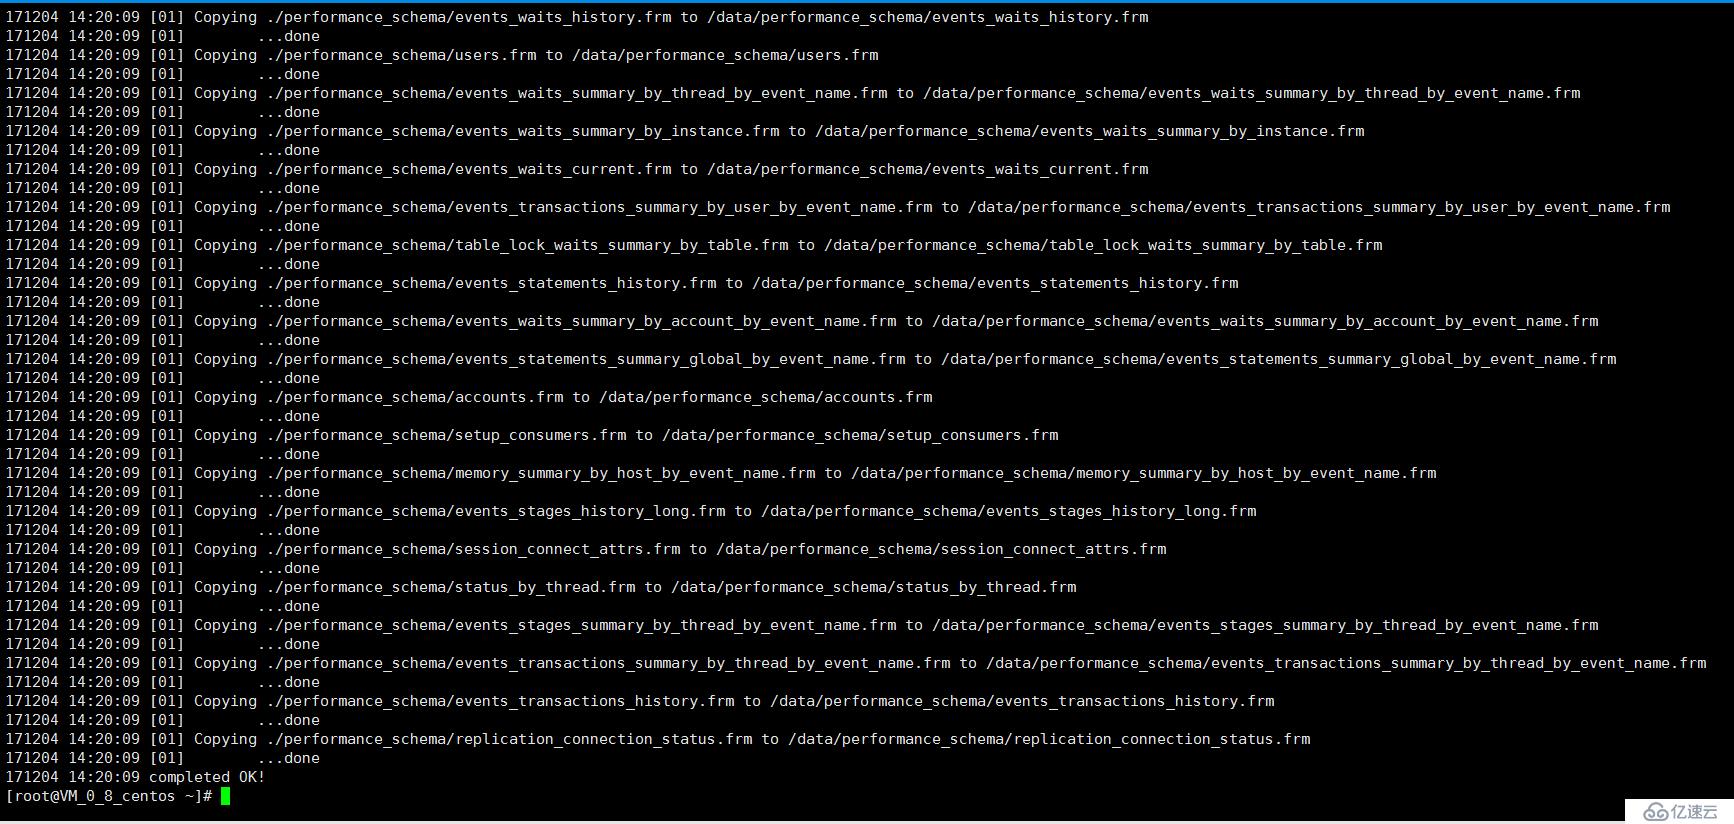Click source ./performance_schema/memory_summary_by_host_by_event_name.frm
Image resolution: width=1734 pixels, height=824 pixels.
click(541, 473)
